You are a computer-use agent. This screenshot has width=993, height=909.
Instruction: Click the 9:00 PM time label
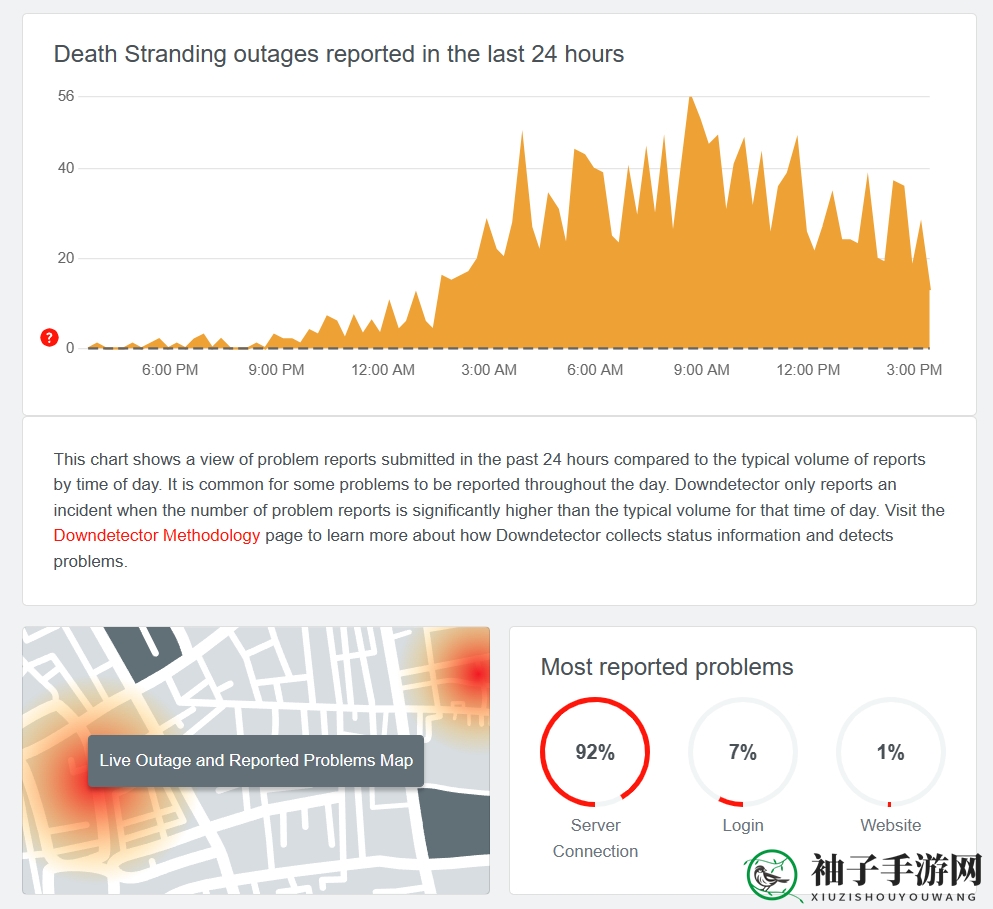click(276, 370)
